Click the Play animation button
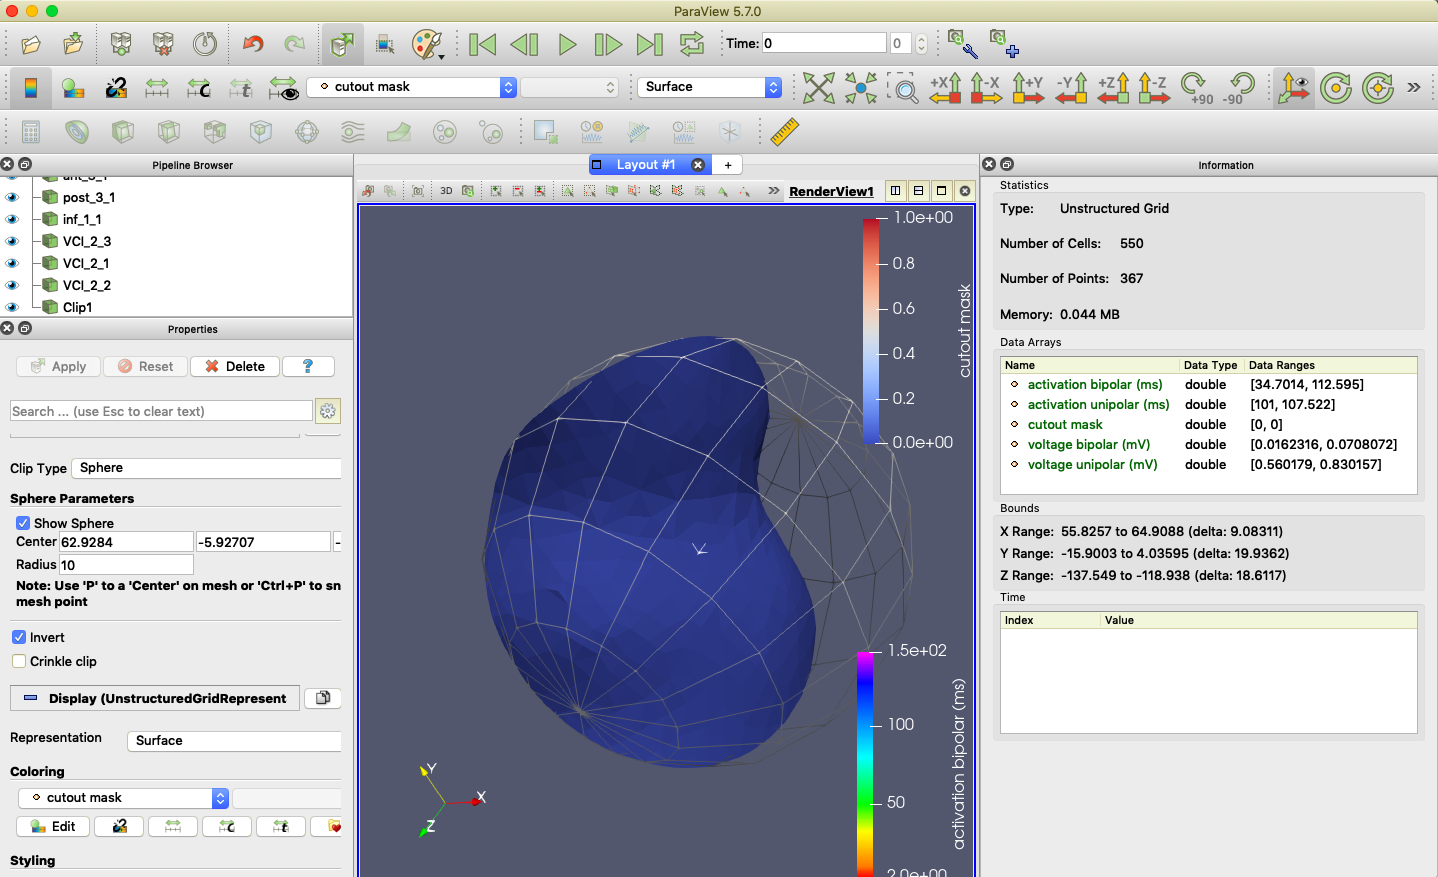This screenshot has height=877, width=1438. [567, 44]
